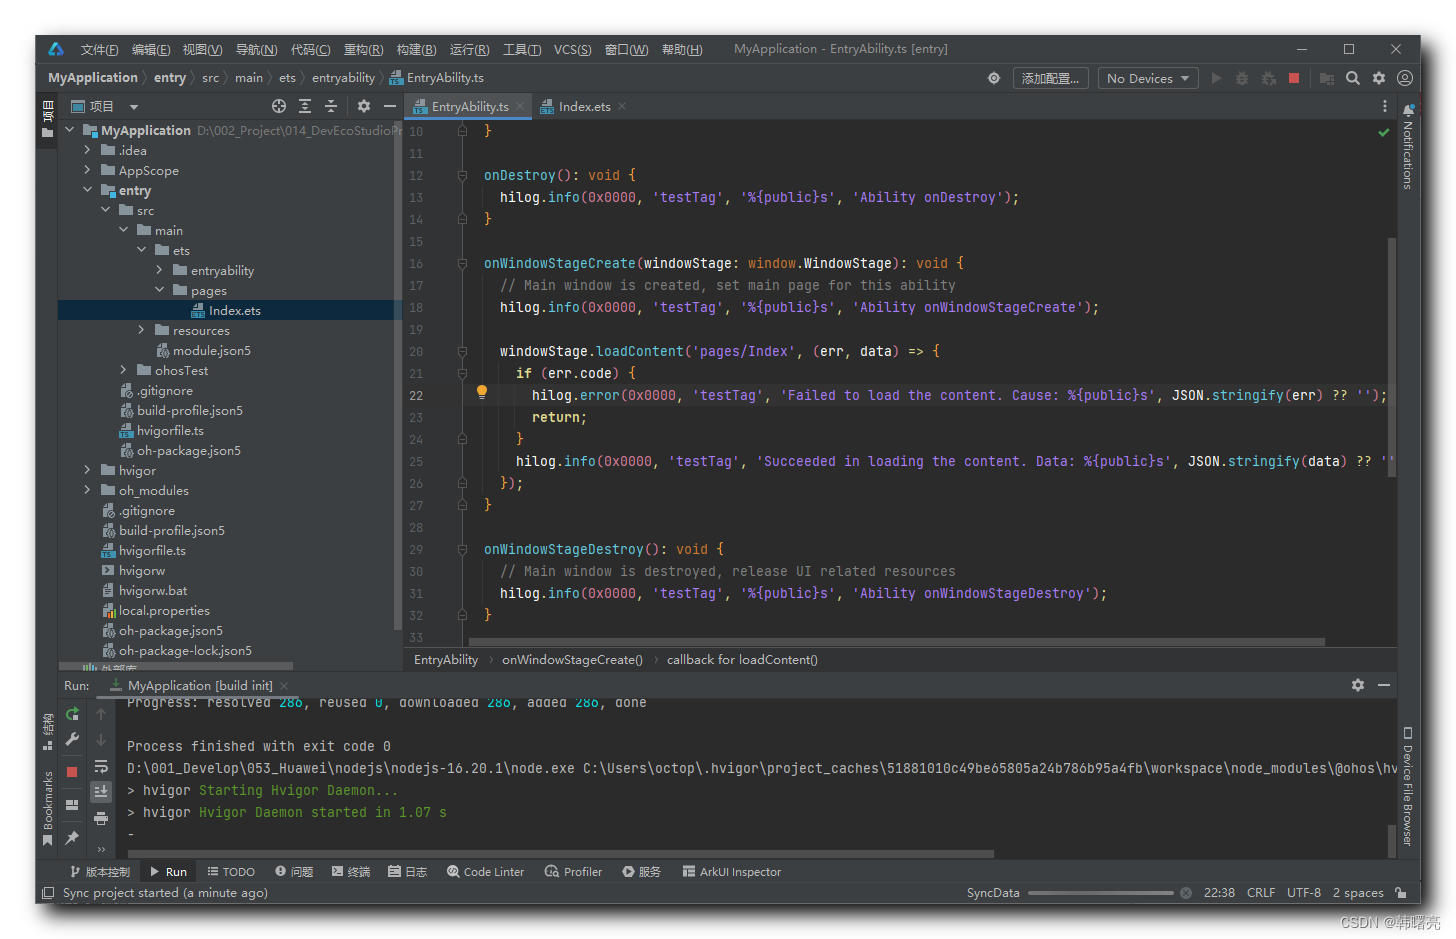The height and width of the screenshot is (939, 1456).
Task: Open the user account avatar icon
Action: click(x=1405, y=78)
